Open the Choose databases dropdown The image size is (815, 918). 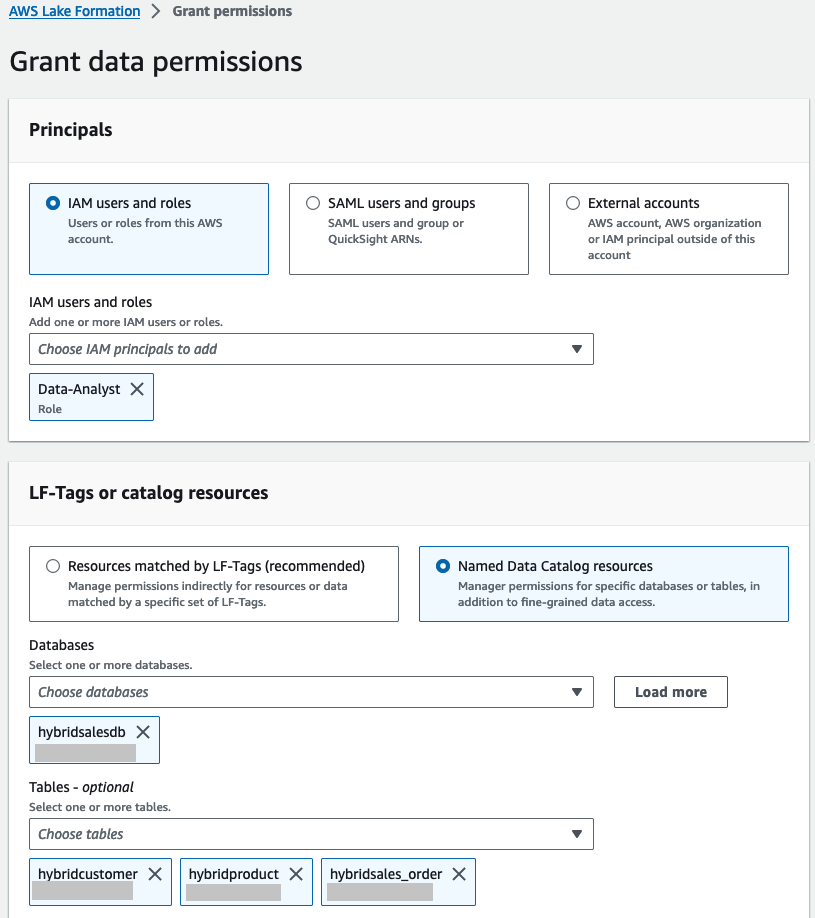pos(300,692)
